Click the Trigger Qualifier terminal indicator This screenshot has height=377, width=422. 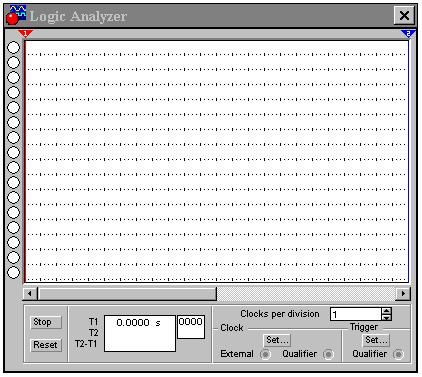(x=398, y=354)
